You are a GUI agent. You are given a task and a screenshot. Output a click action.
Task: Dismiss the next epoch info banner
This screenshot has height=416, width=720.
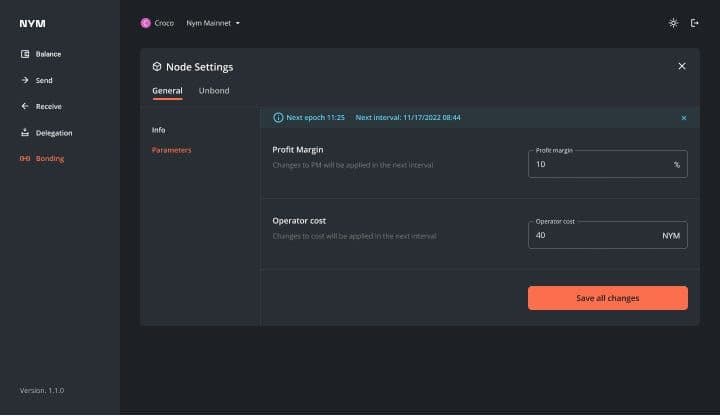tap(684, 118)
